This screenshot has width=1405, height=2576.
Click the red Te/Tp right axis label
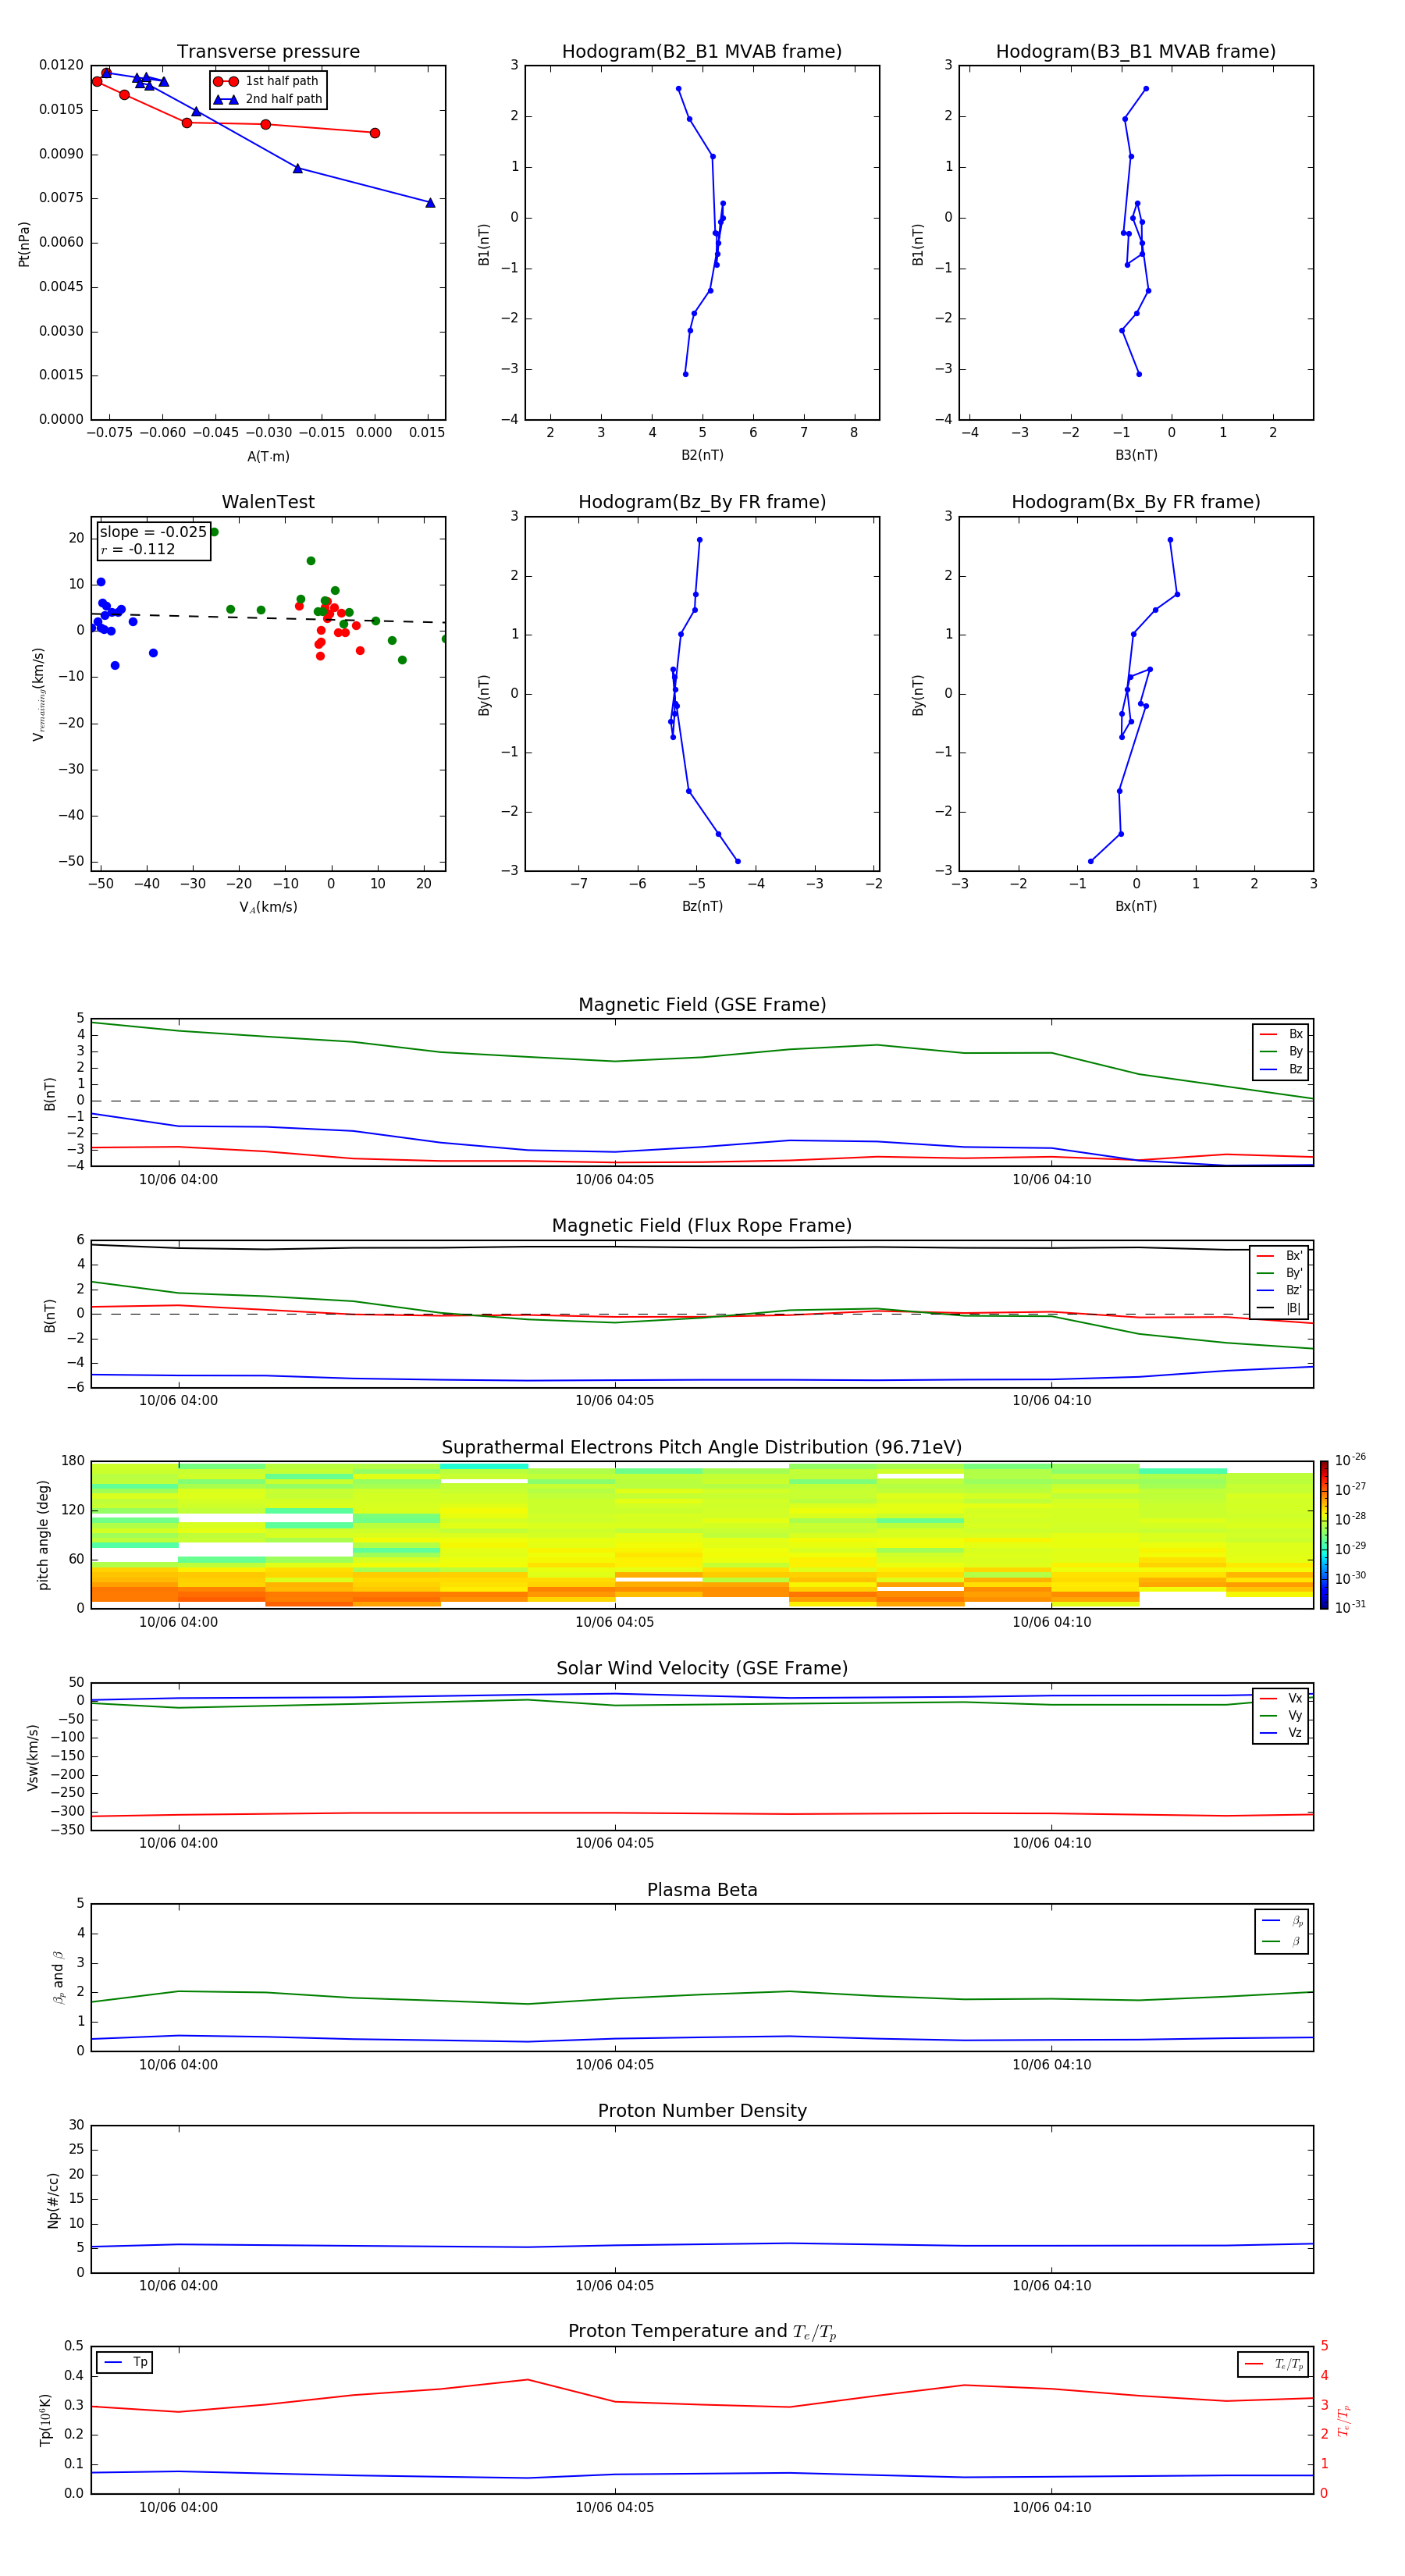click(x=1344, y=2421)
